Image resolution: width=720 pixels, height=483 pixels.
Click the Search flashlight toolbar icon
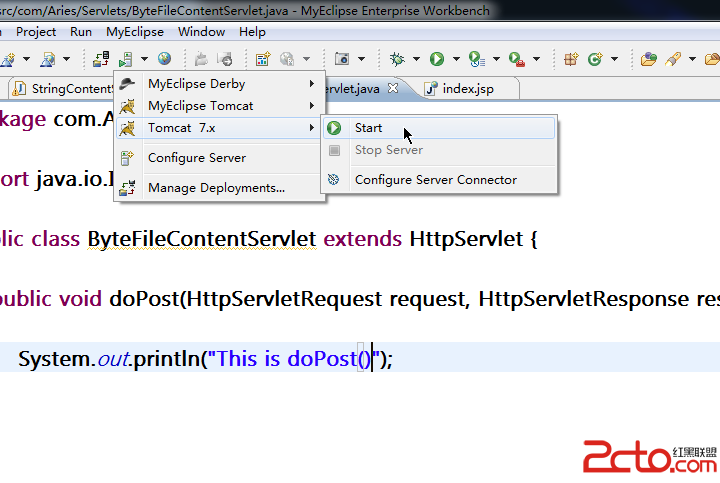click(x=673, y=59)
